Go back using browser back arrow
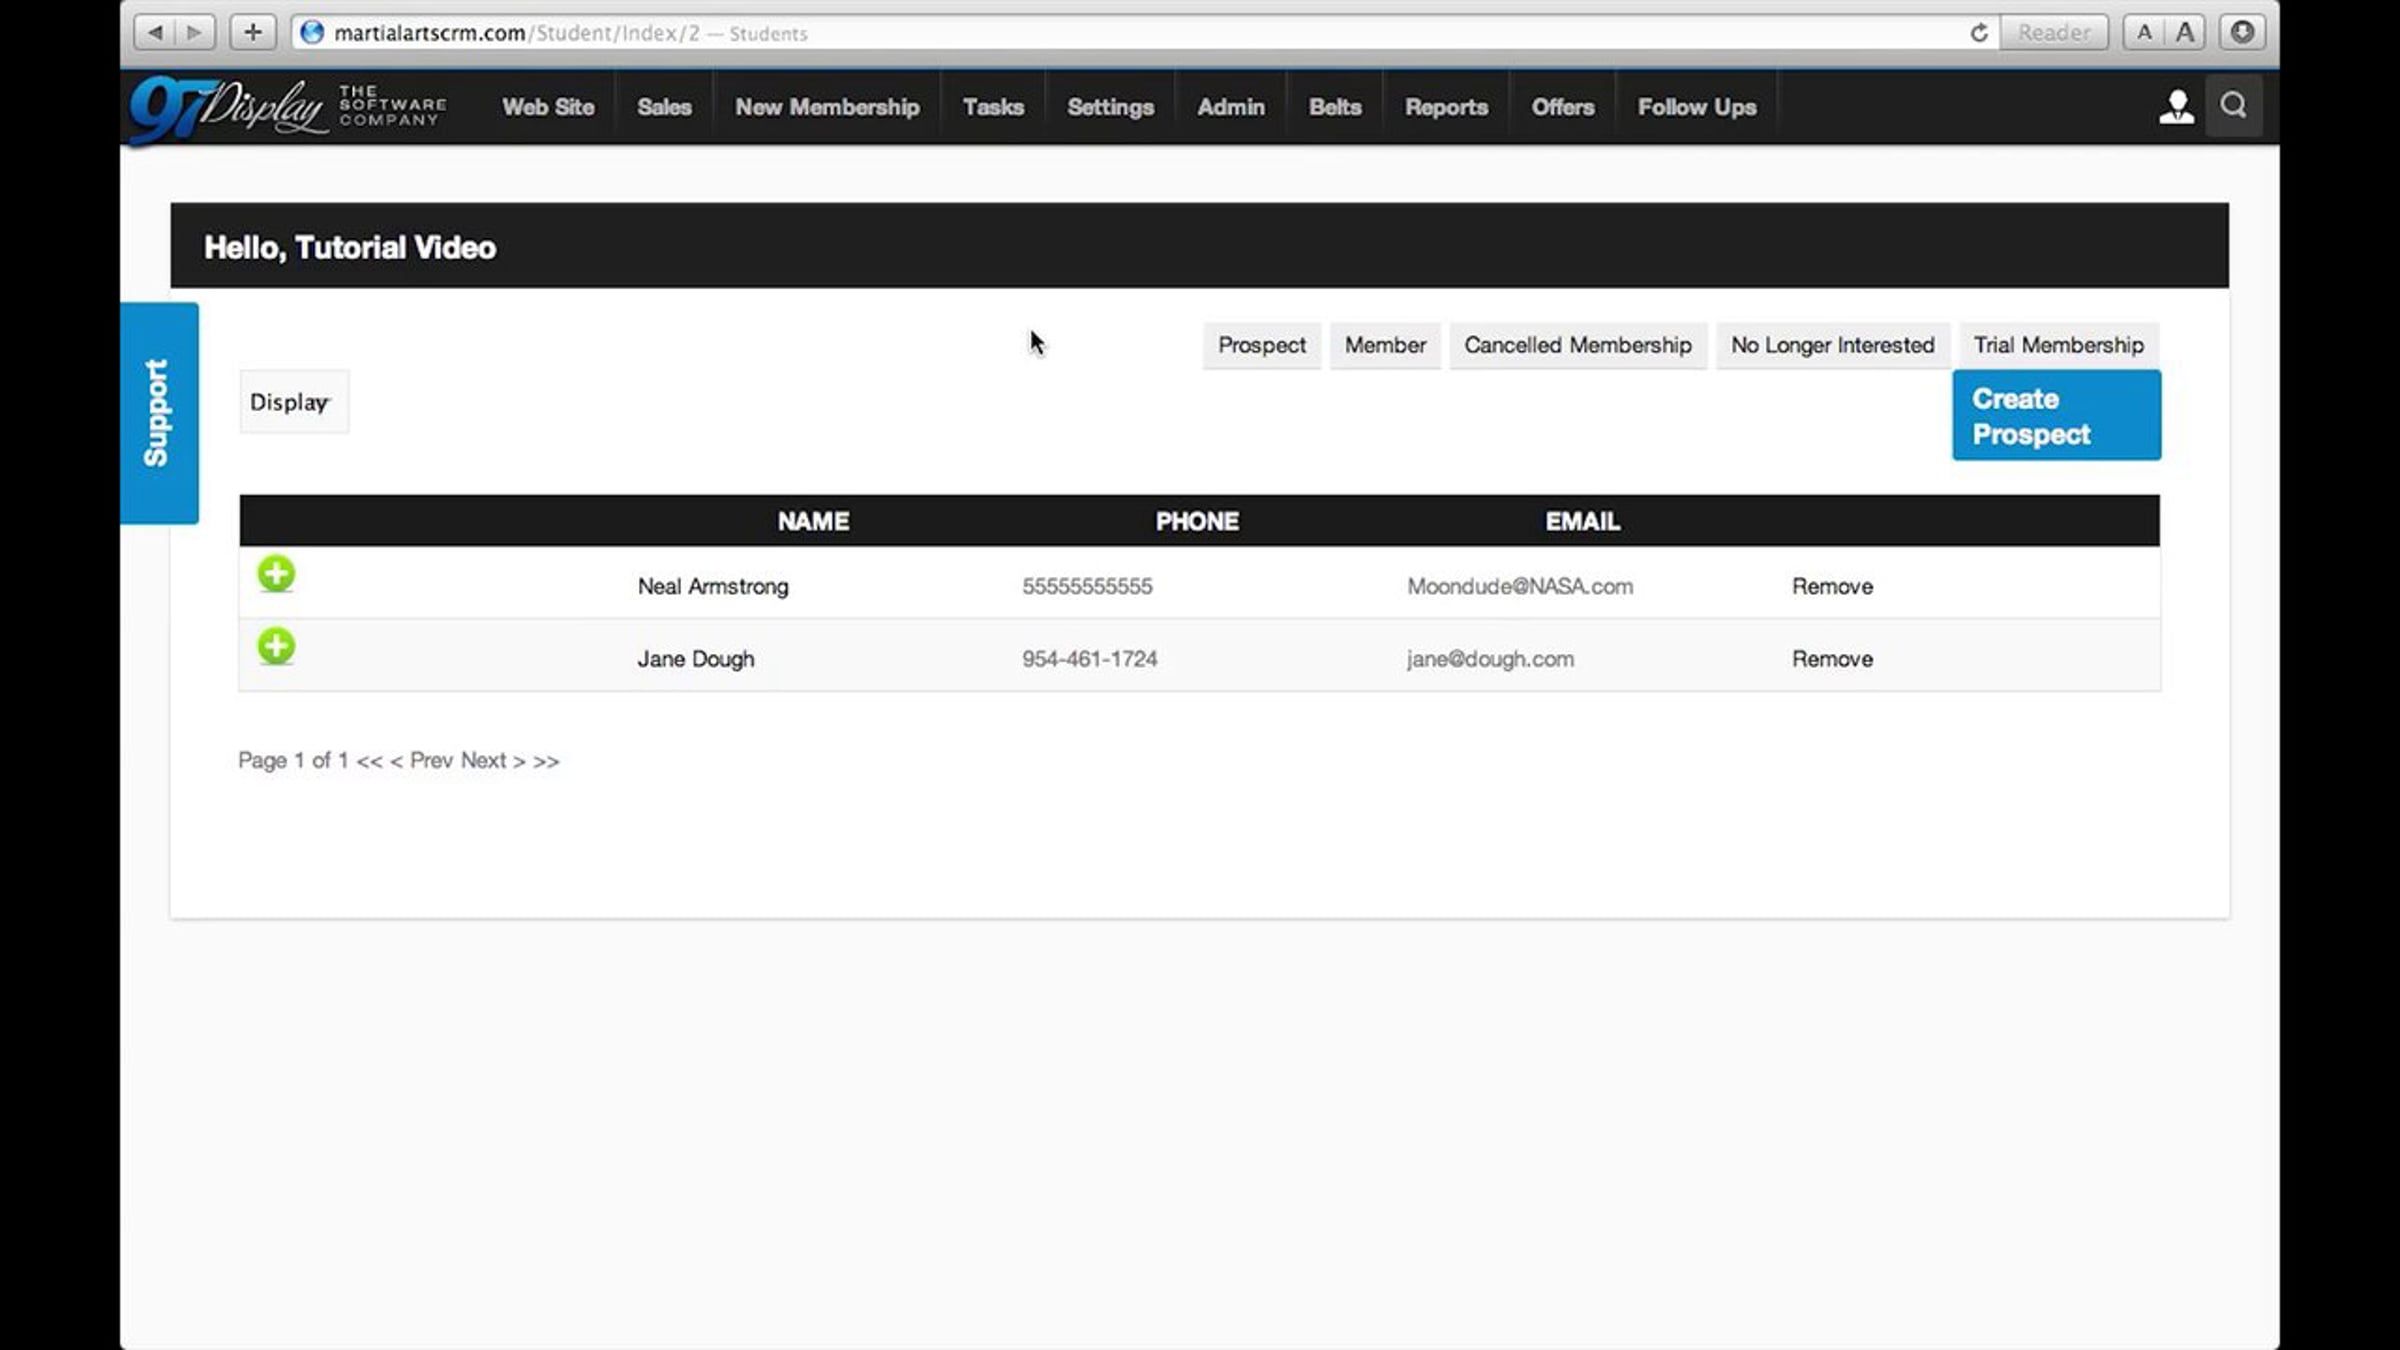The width and height of the screenshot is (2400, 1350). pyautogui.click(x=155, y=33)
